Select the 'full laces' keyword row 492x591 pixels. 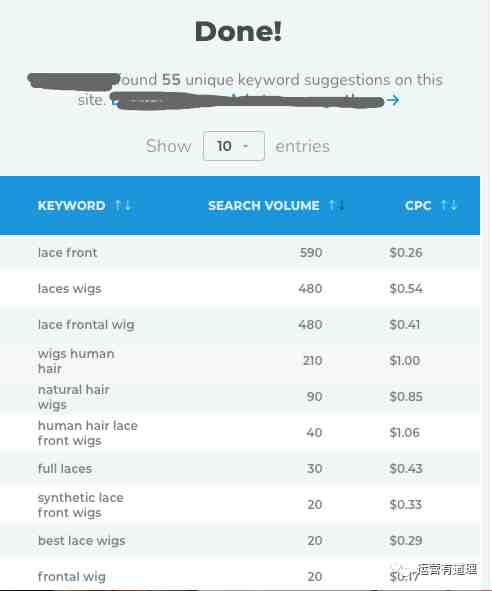coord(240,469)
